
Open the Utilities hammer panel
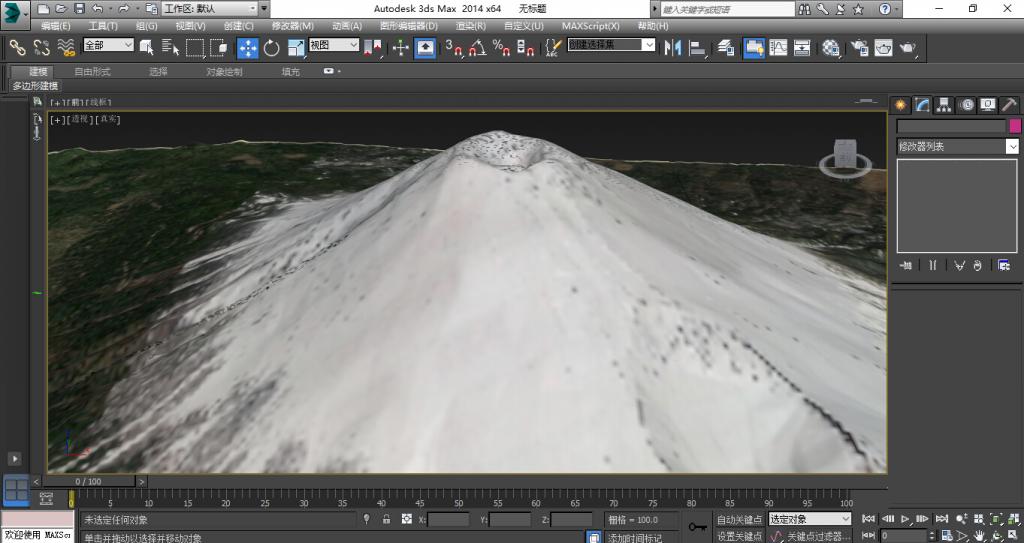1010,105
